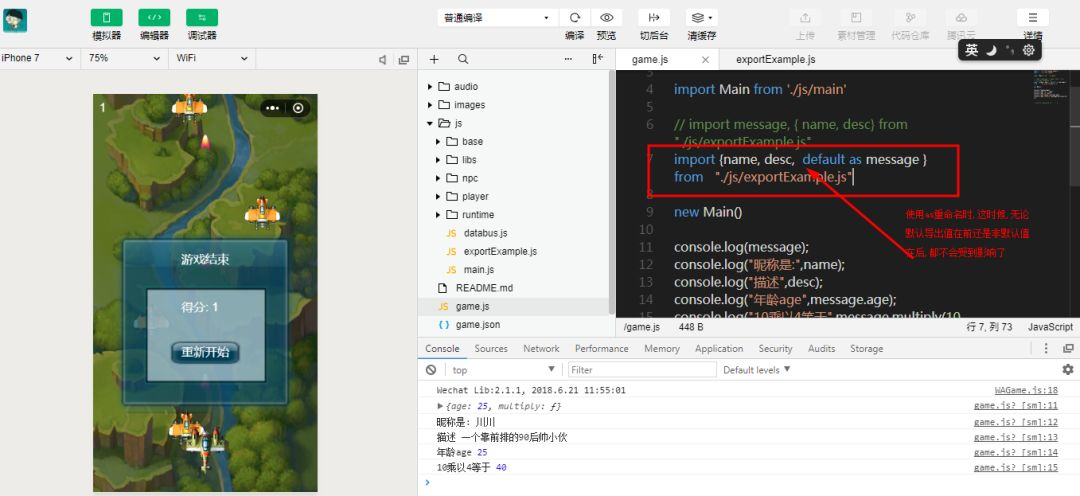Viewport: 1080px width, 496px height.
Task: Click the switch to background (切后台) icon
Action: [654, 18]
